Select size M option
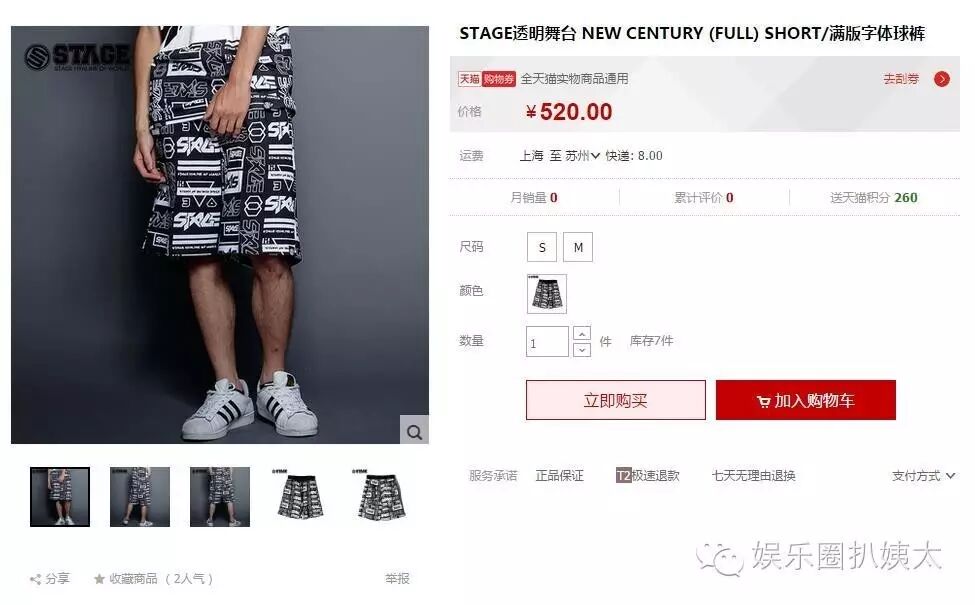This screenshot has width=975, height=605. [578, 247]
